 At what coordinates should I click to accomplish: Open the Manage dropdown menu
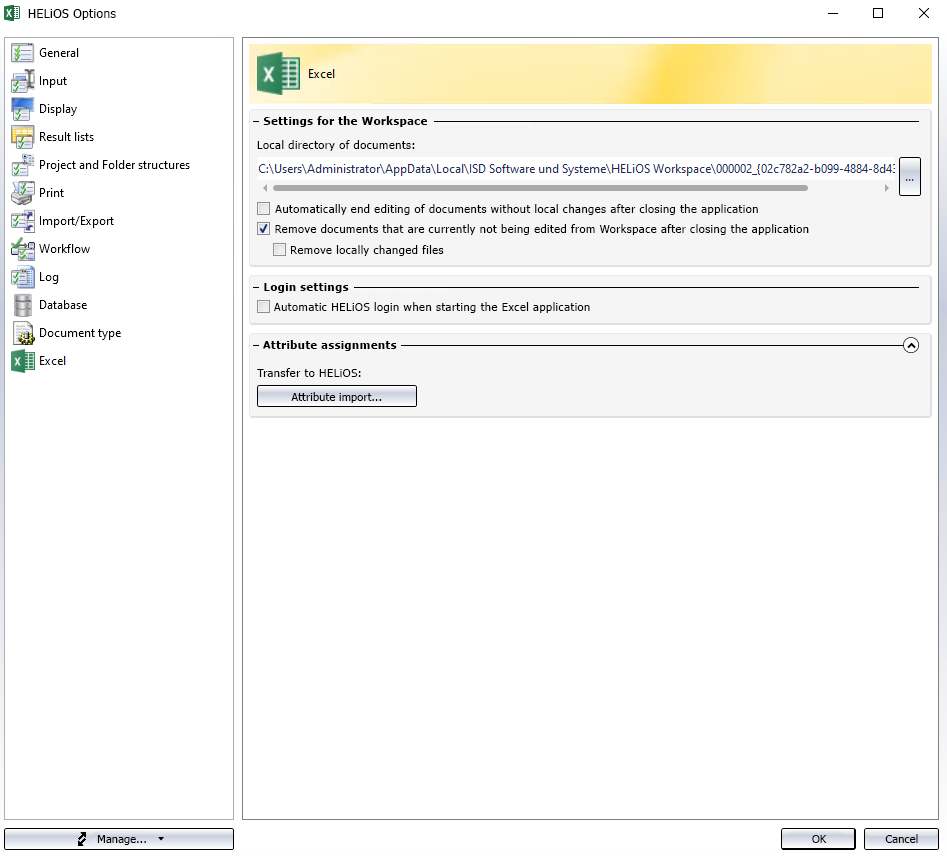point(119,839)
